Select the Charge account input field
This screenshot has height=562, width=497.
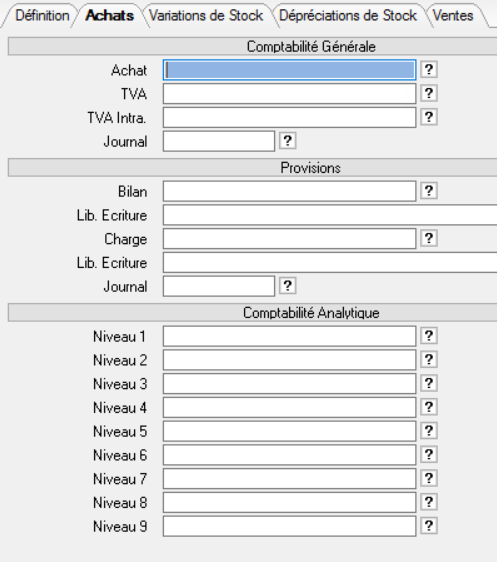coord(290,239)
